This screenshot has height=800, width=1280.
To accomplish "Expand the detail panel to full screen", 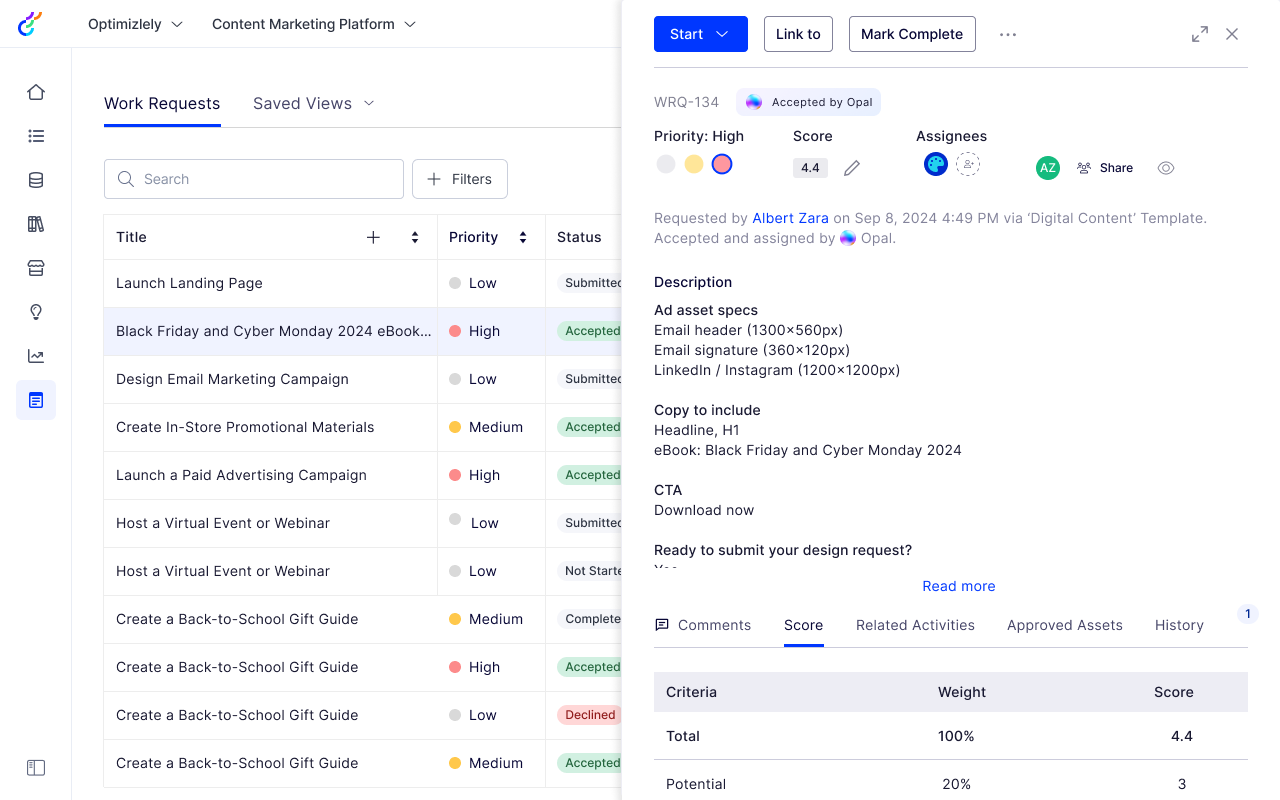I will tap(1200, 34).
